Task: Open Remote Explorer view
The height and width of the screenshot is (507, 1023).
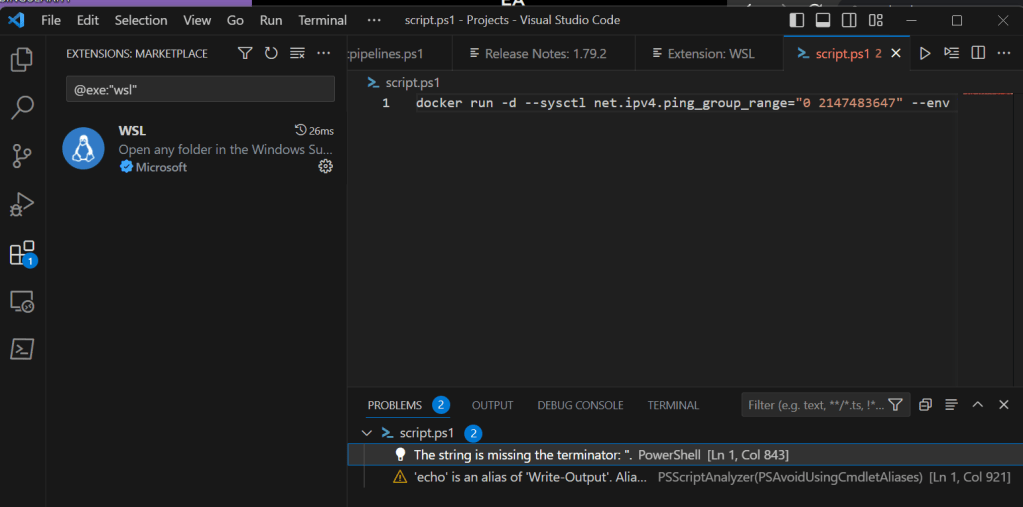Action: click(22, 301)
